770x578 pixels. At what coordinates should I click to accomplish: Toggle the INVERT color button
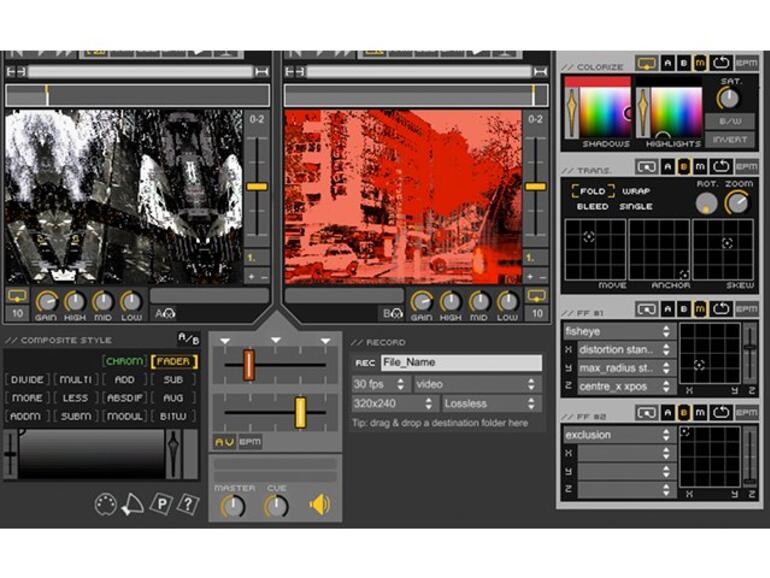point(730,139)
